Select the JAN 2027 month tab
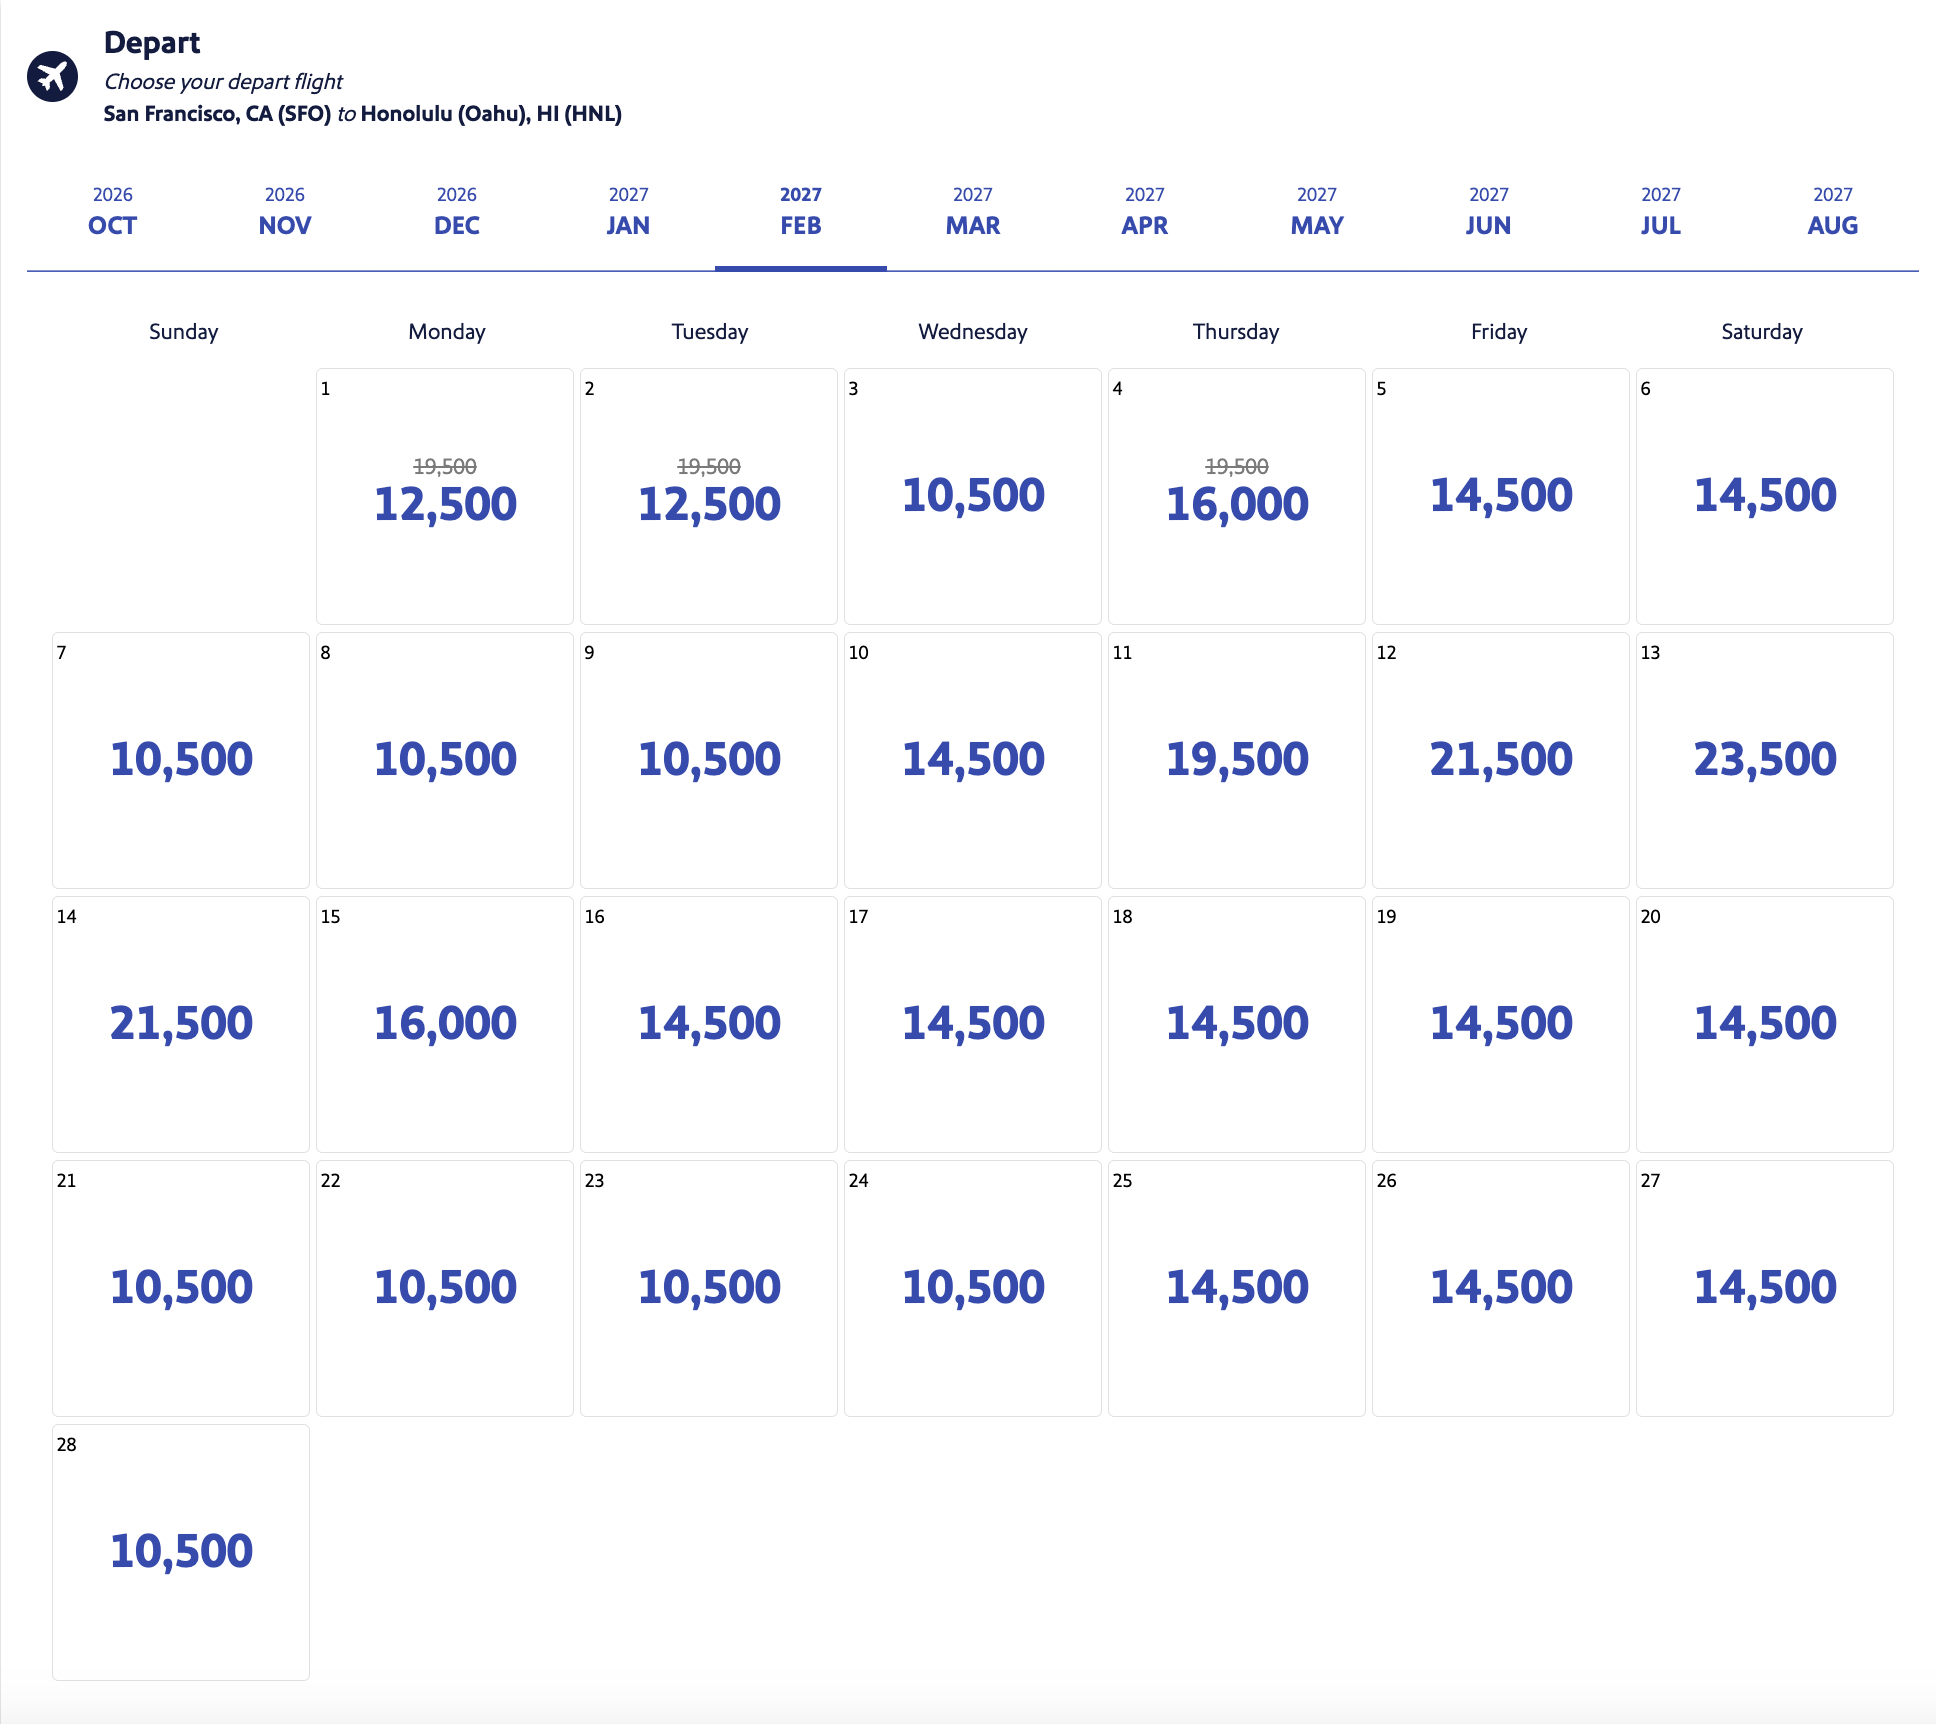Image resolution: width=1936 pixels, height=1724 pixels. click(x=629, y=212)
